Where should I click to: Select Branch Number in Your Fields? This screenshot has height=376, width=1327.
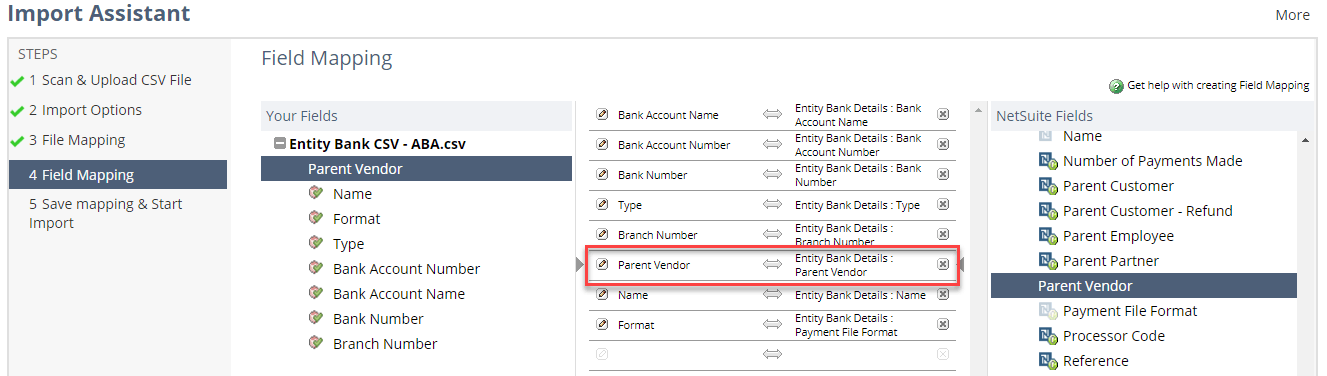(x=385, y=344)
